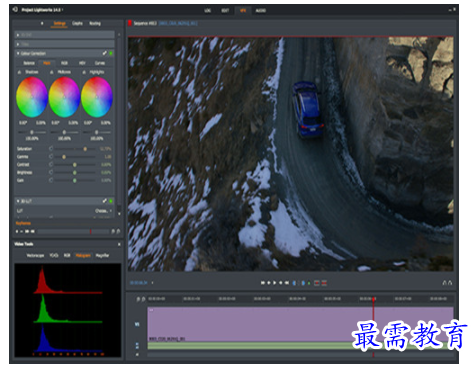Toggle Gain keyframe icon
This screenshot has height=367, width=476.
tap(51, 180)
